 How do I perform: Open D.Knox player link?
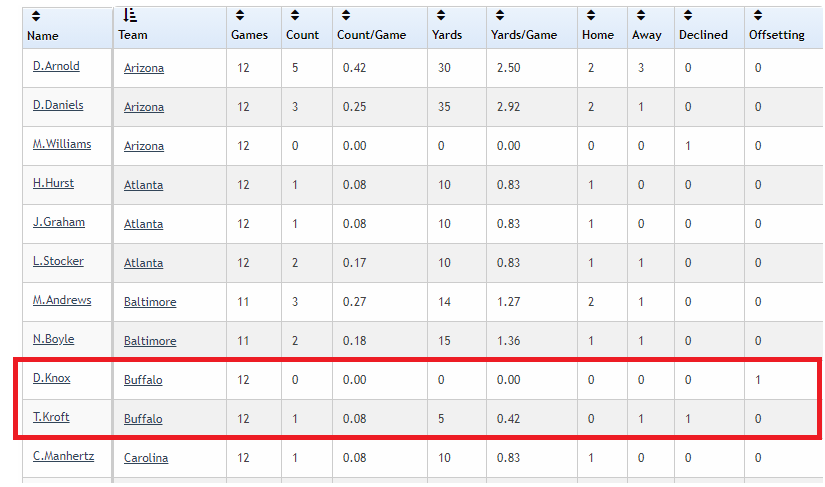pyautogui.click(x=52, y=378)
